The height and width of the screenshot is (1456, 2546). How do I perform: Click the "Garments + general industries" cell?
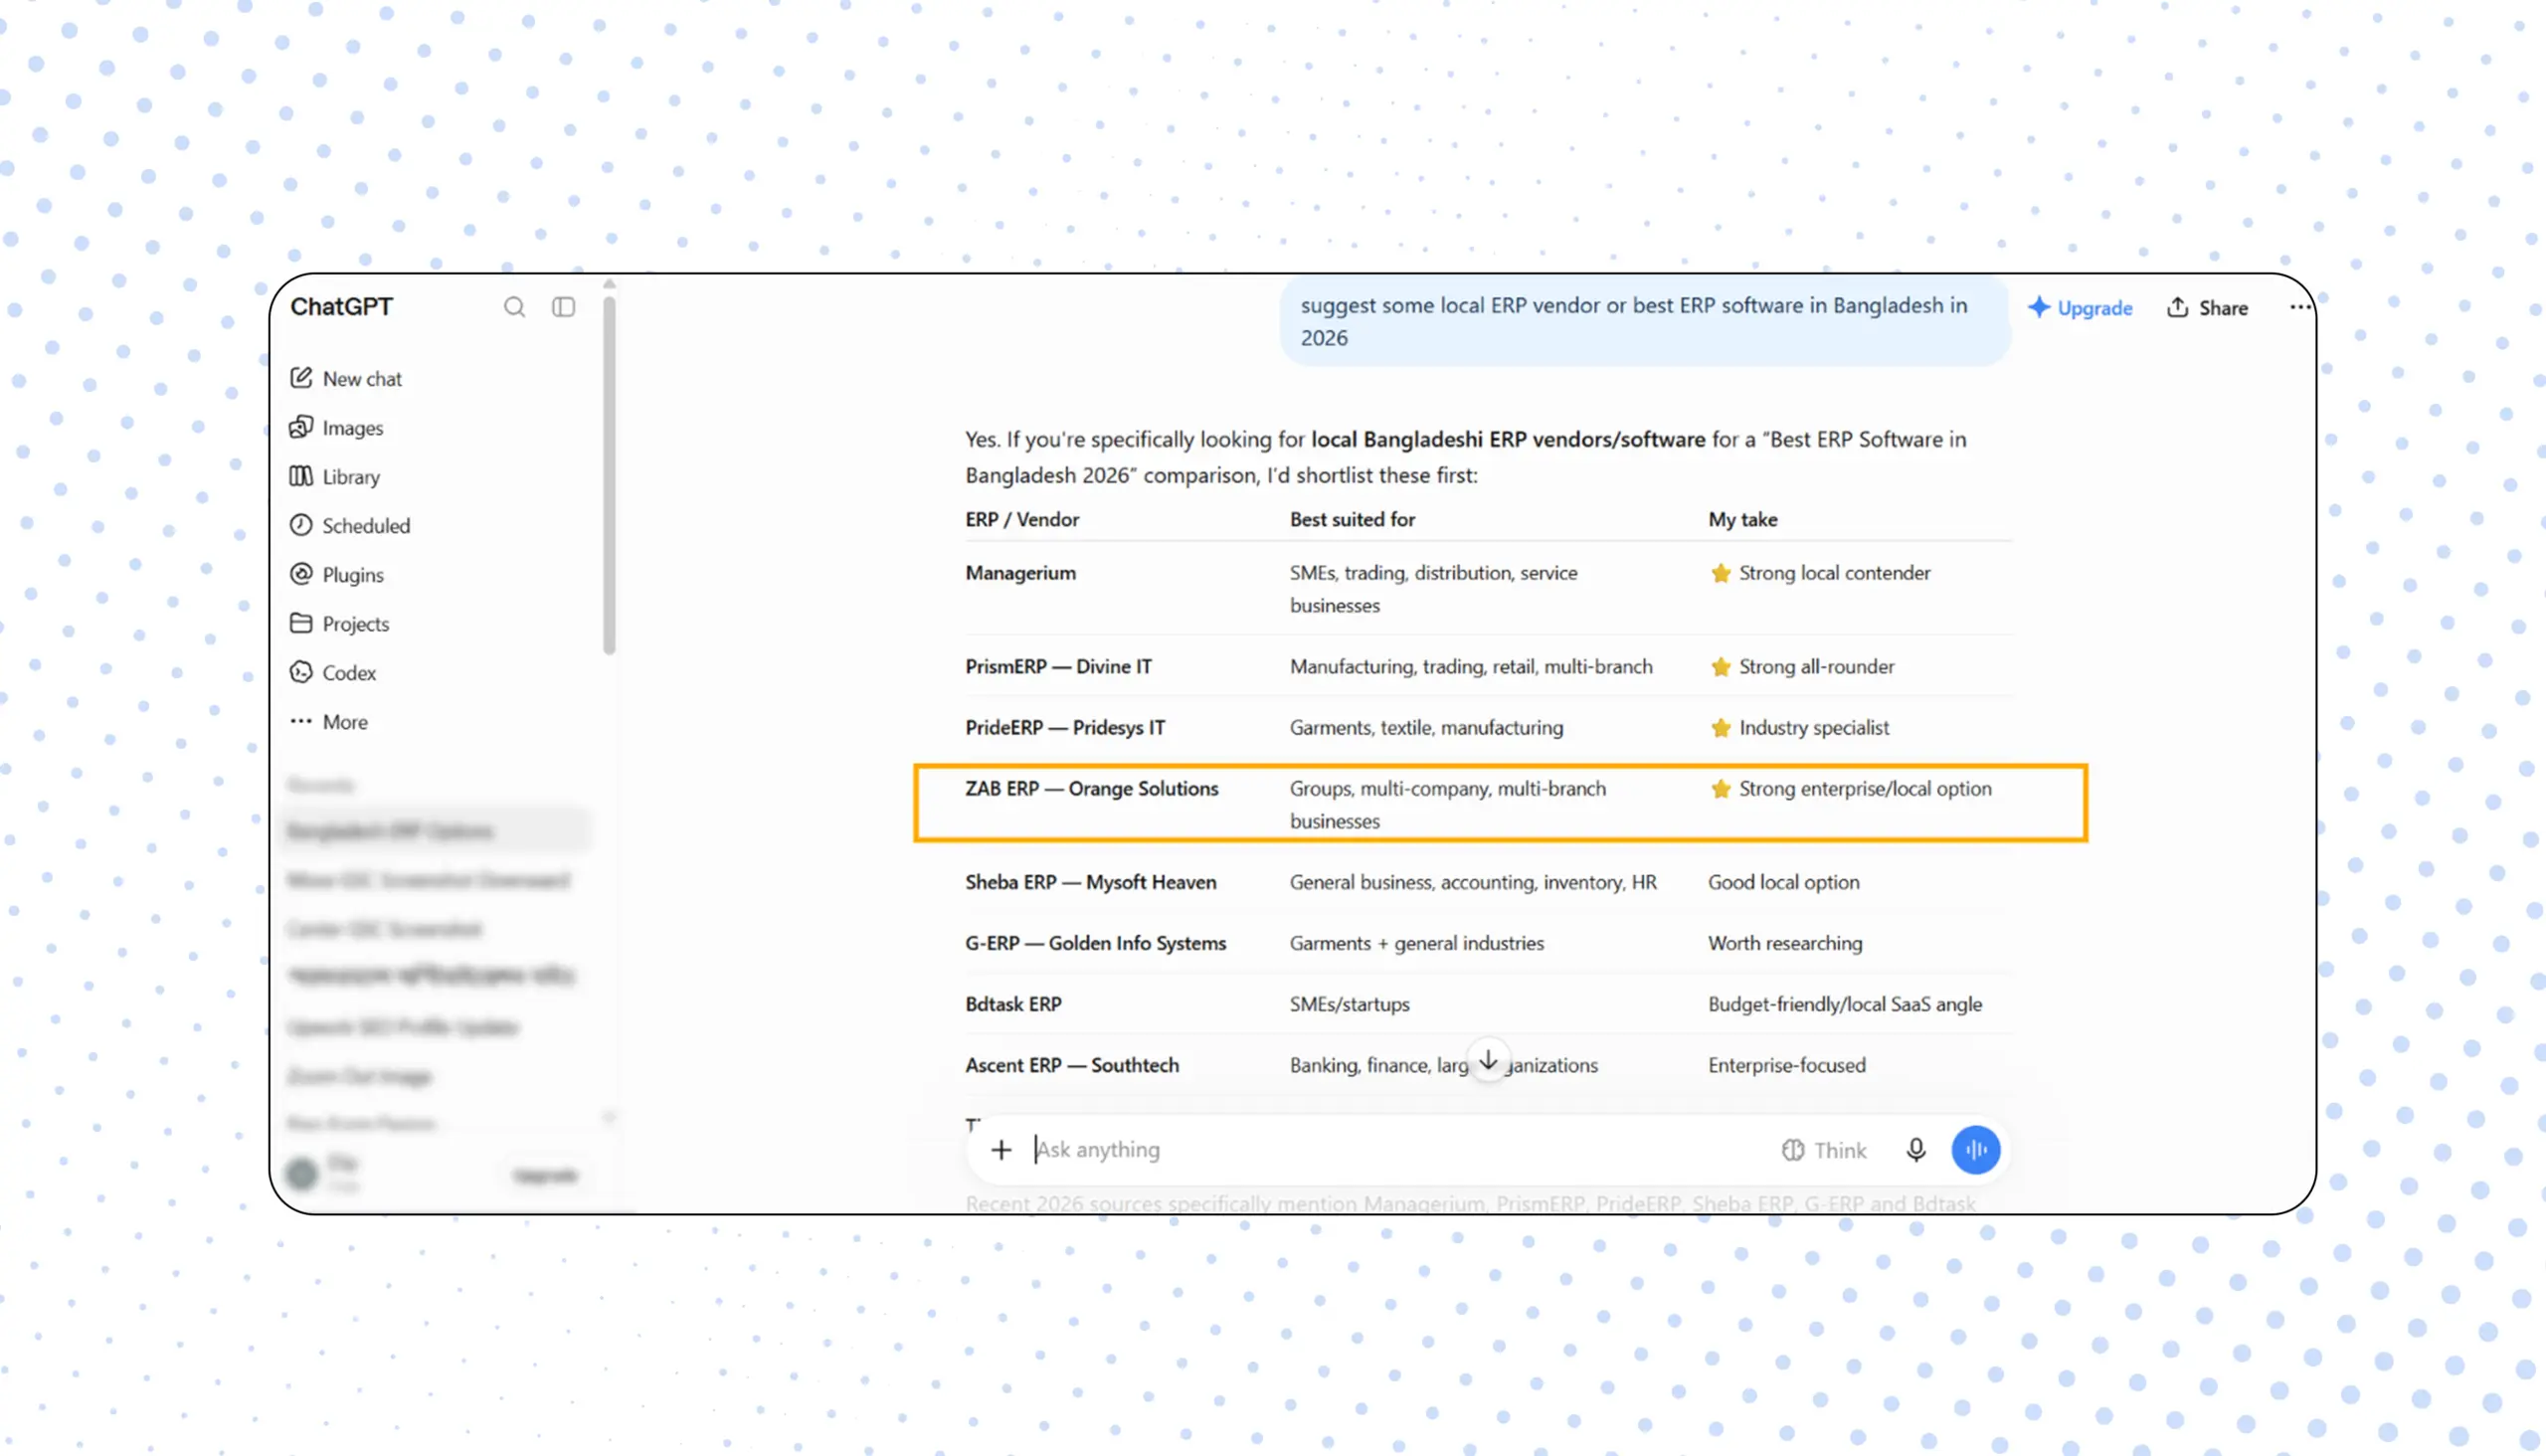click(1417, 944)
